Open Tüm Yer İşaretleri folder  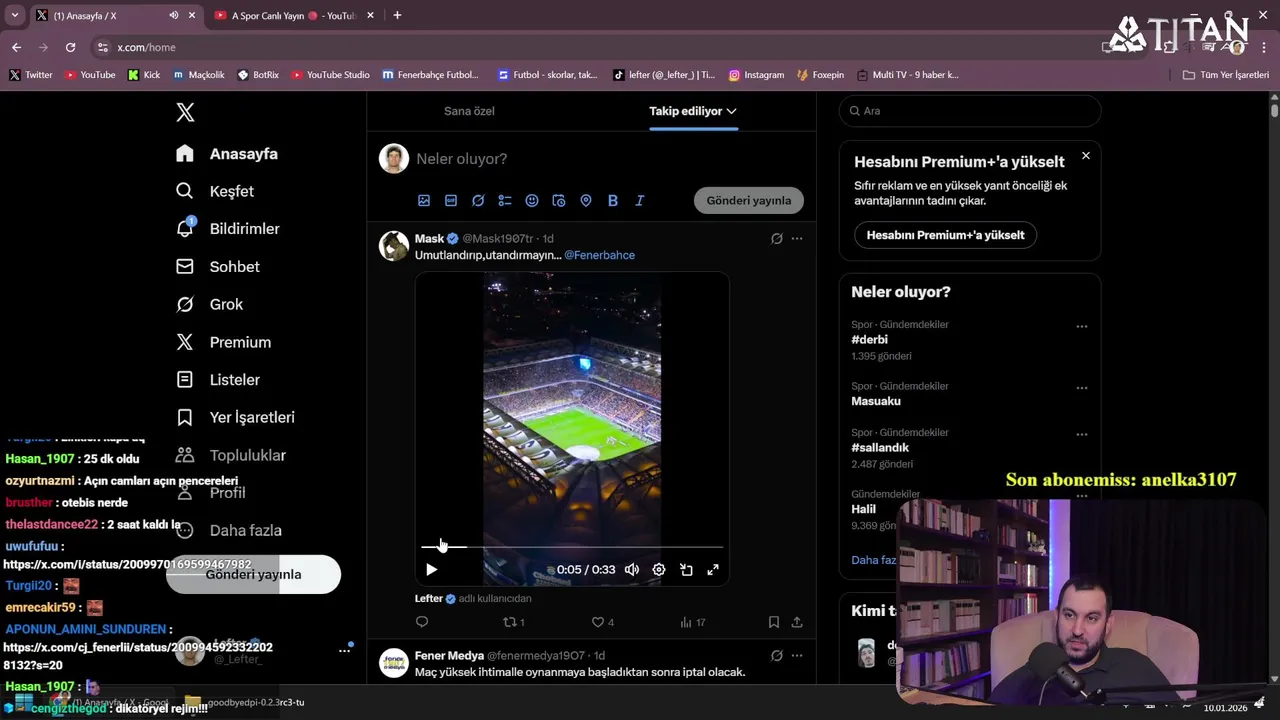pos(1225,75)
